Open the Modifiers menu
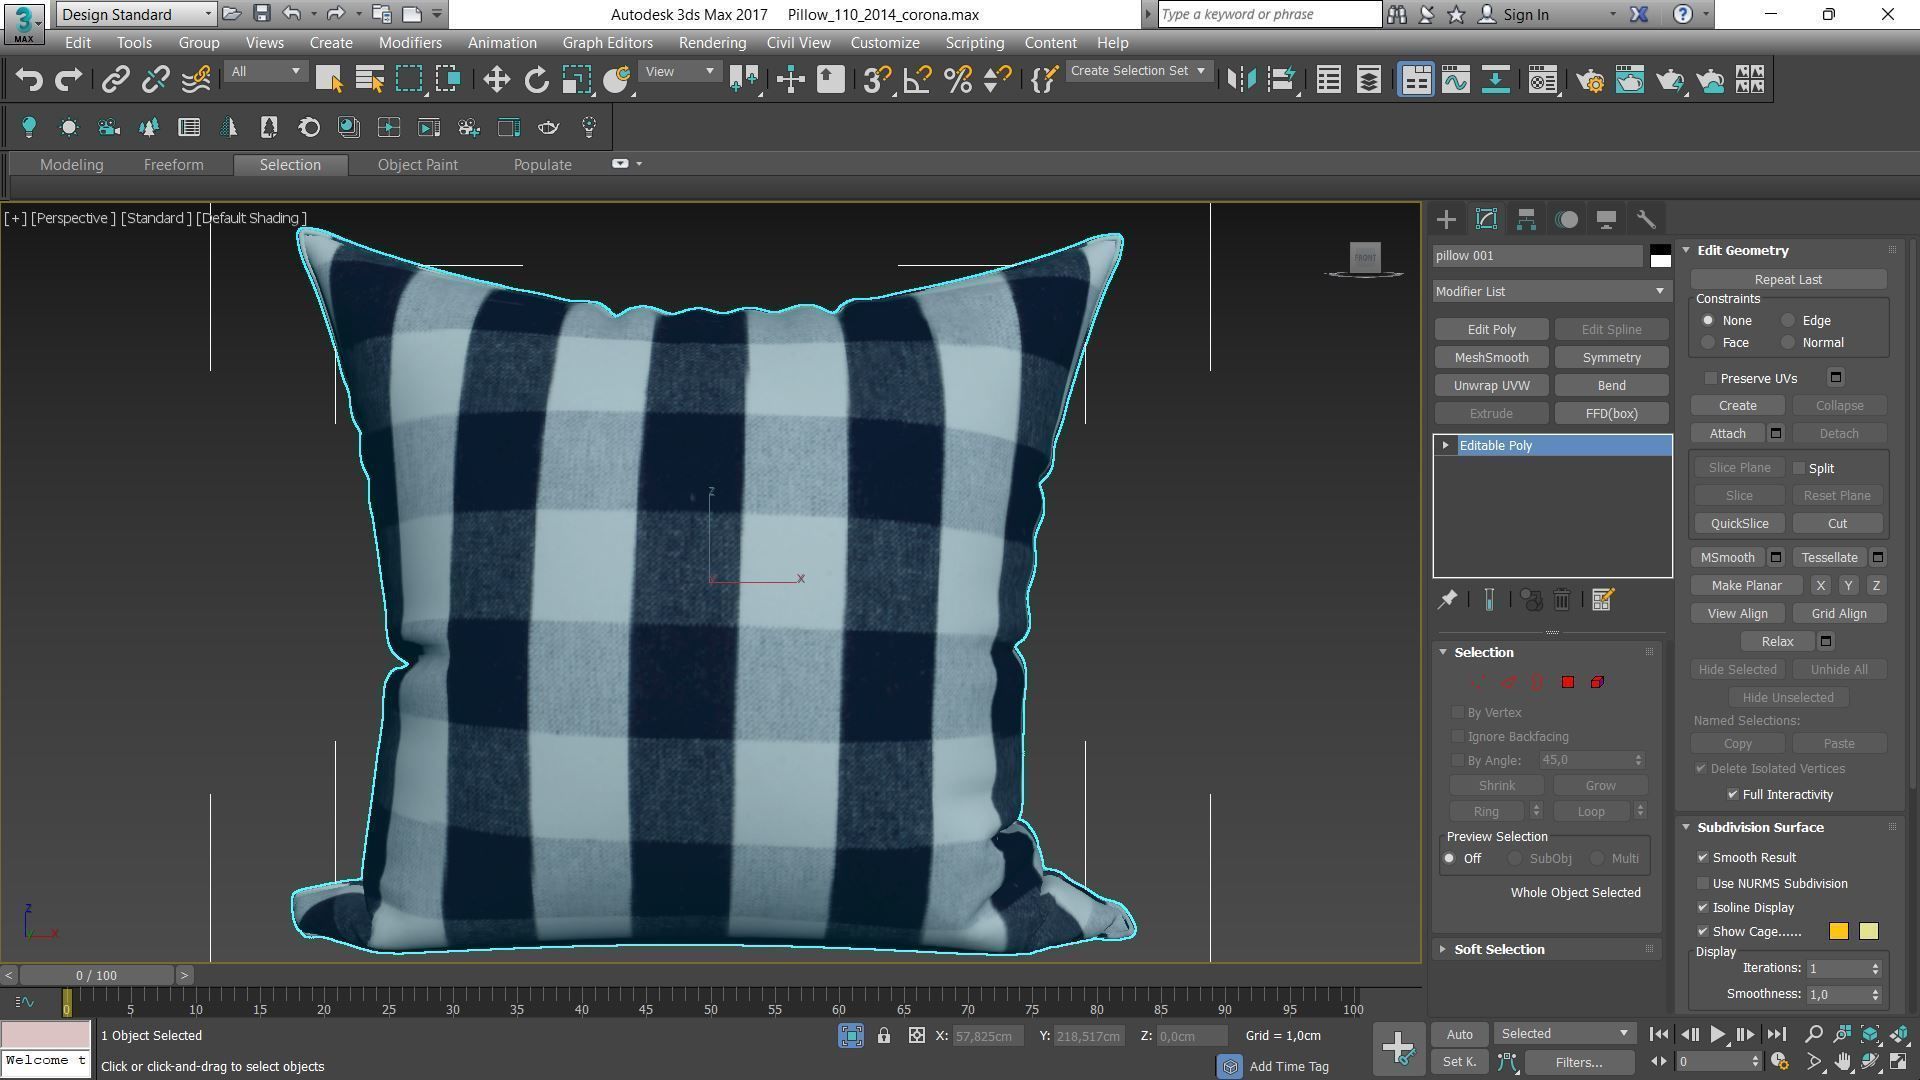The height and width of the screenshot is (1080, 1920). [410, 43]
